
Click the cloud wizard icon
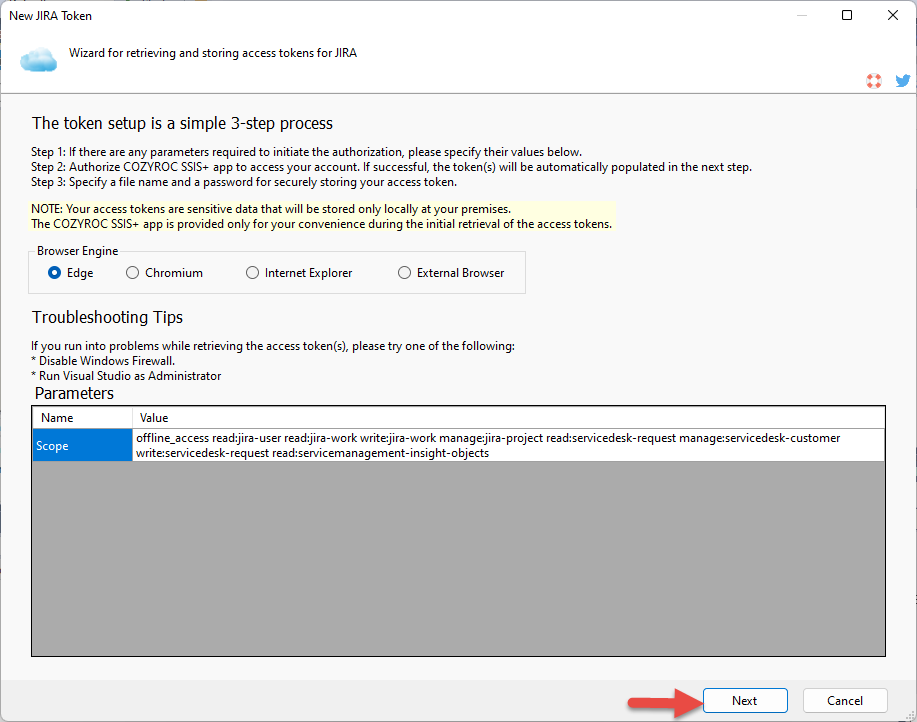click(x=39, y=60)
